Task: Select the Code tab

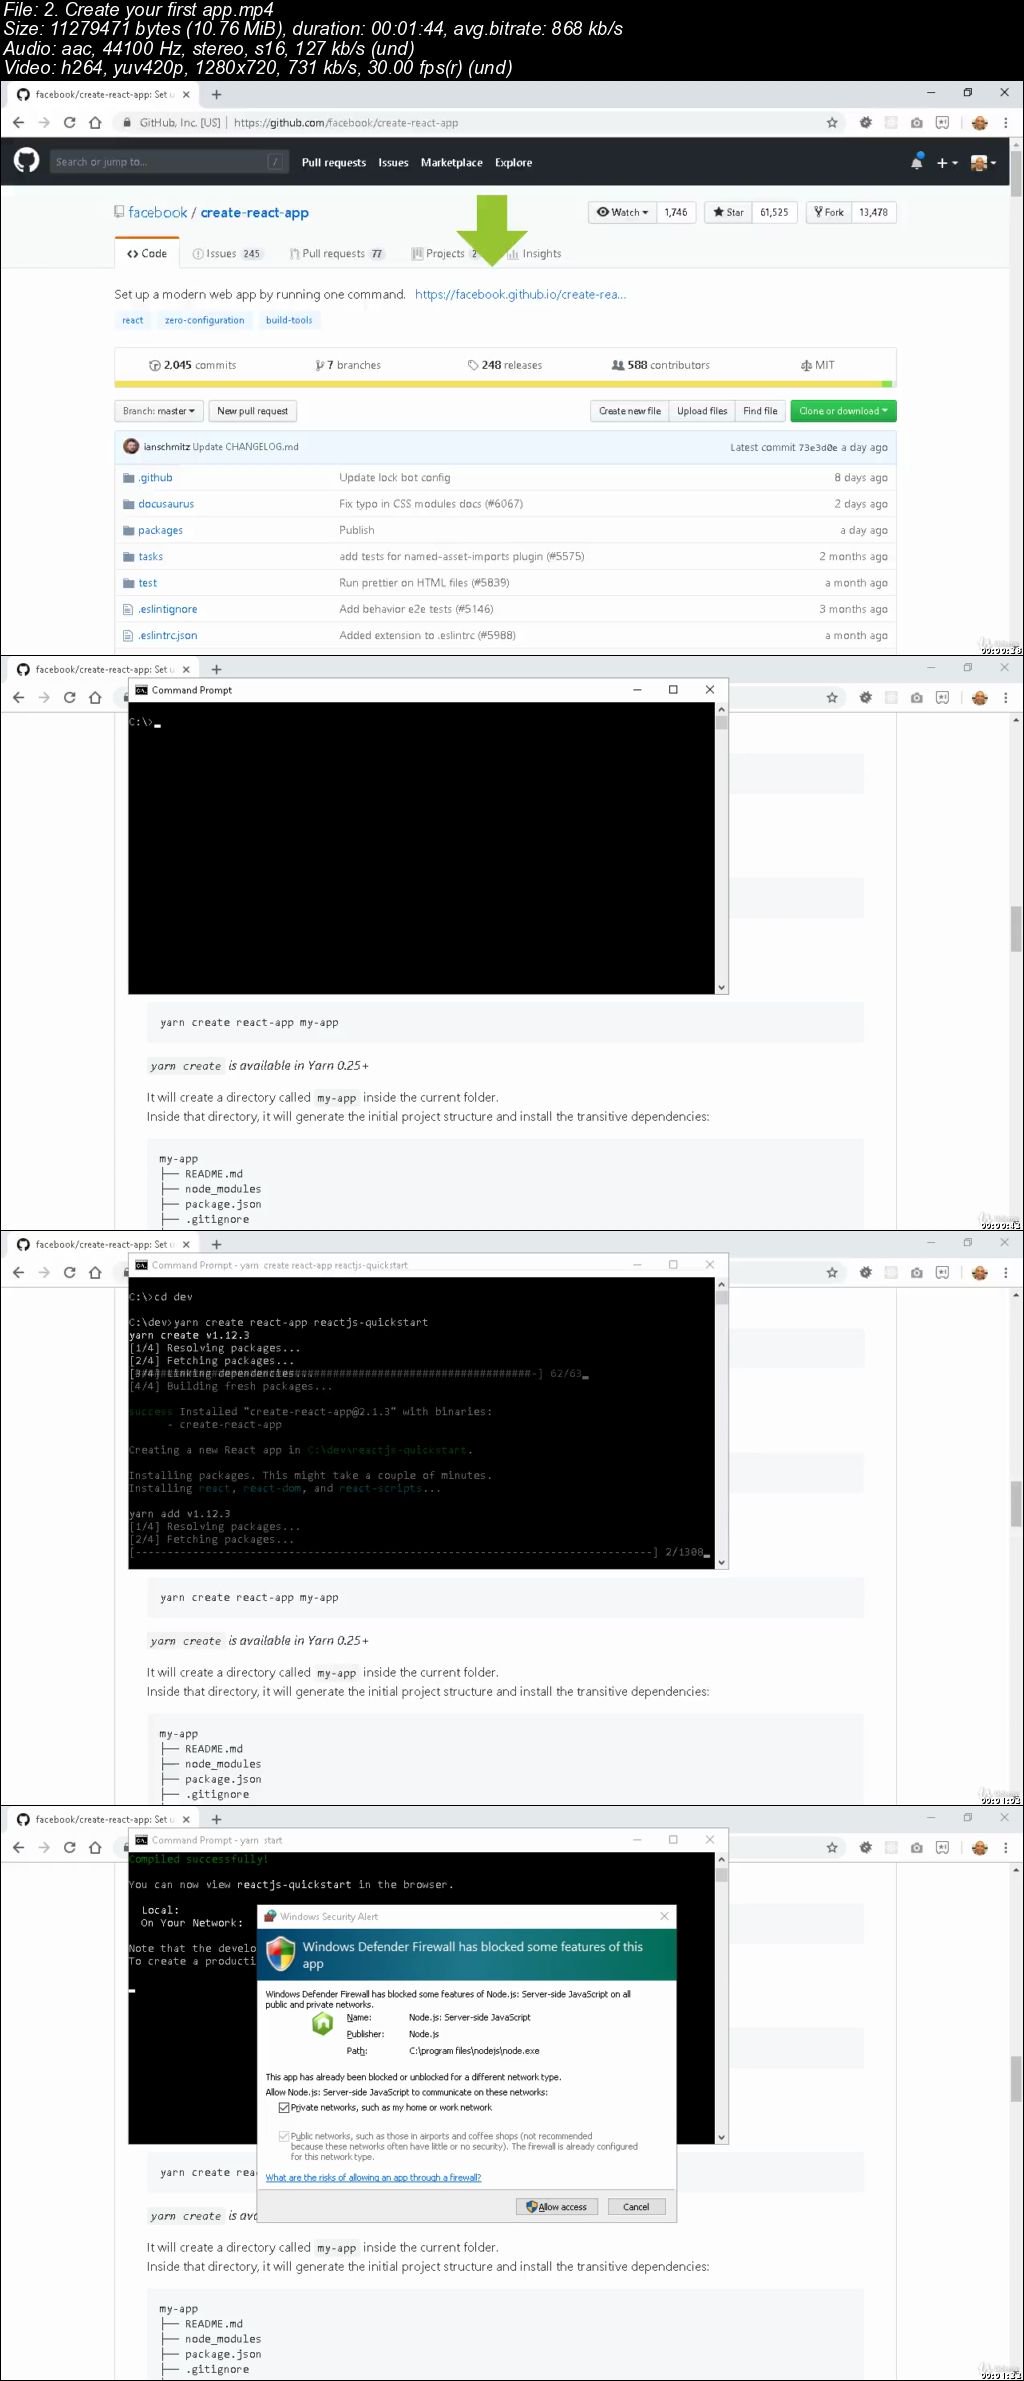Action: [147, 254]
